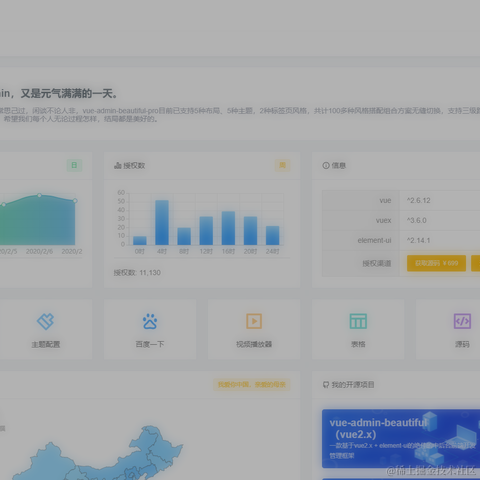Click the GitHub icon beside 我的开源项目
This screenshot has width=480, height=480.
(326, 385)
